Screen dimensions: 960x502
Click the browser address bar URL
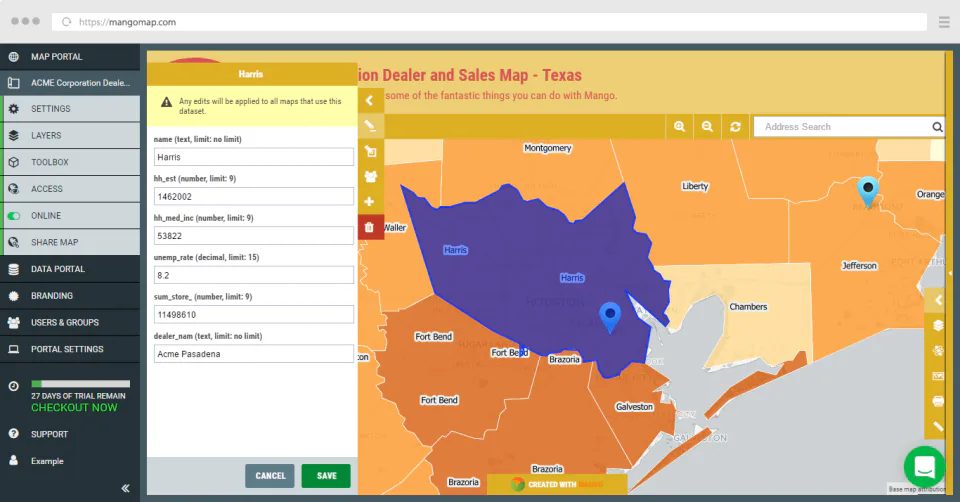127,22
